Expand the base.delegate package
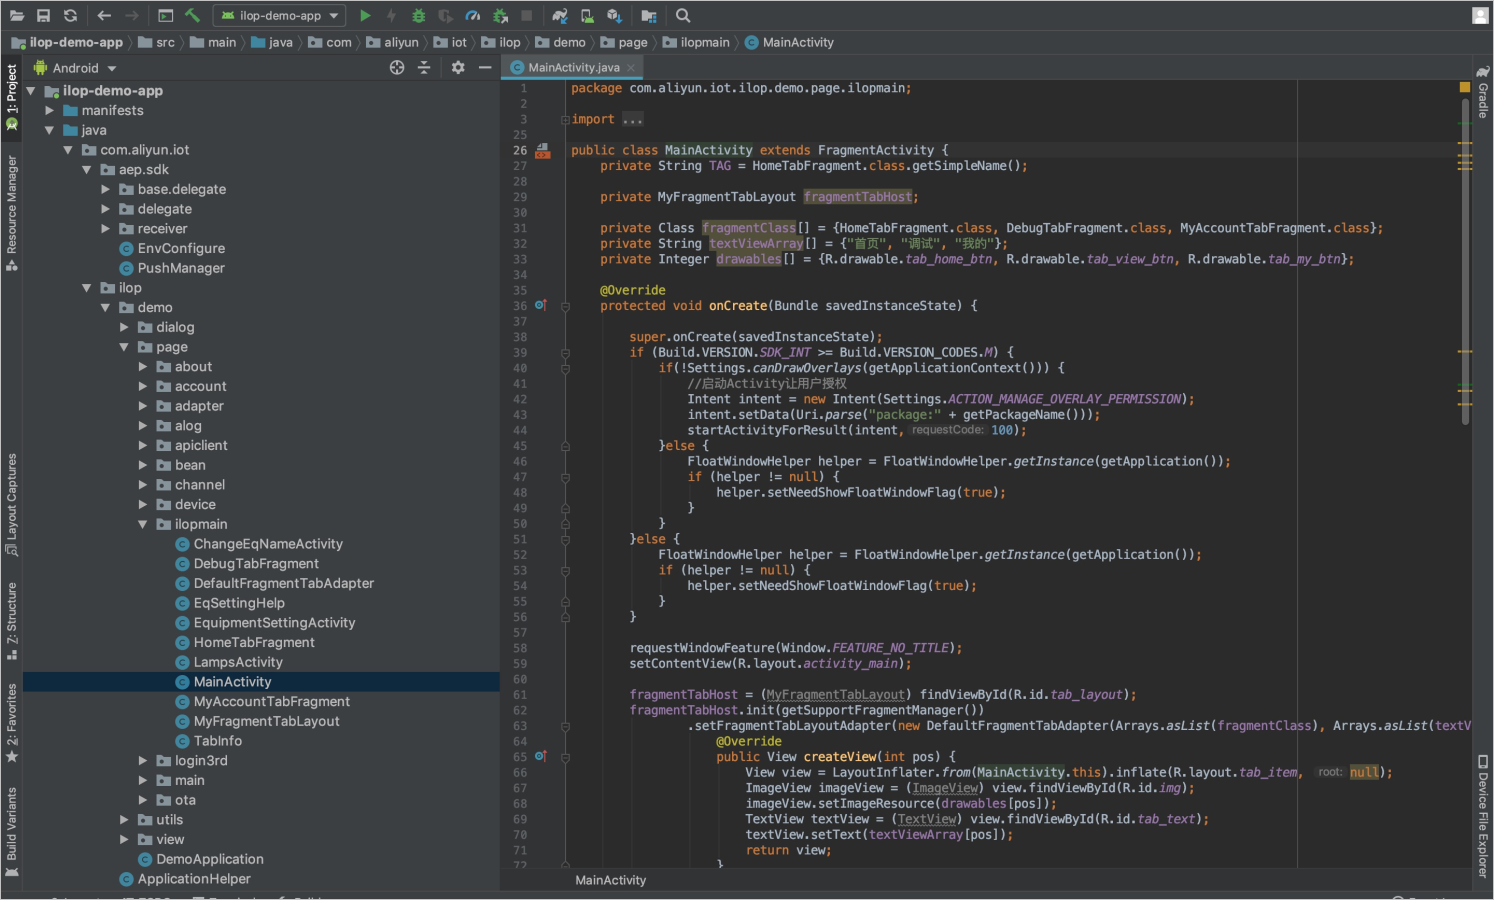 click(x=106, y=189)
